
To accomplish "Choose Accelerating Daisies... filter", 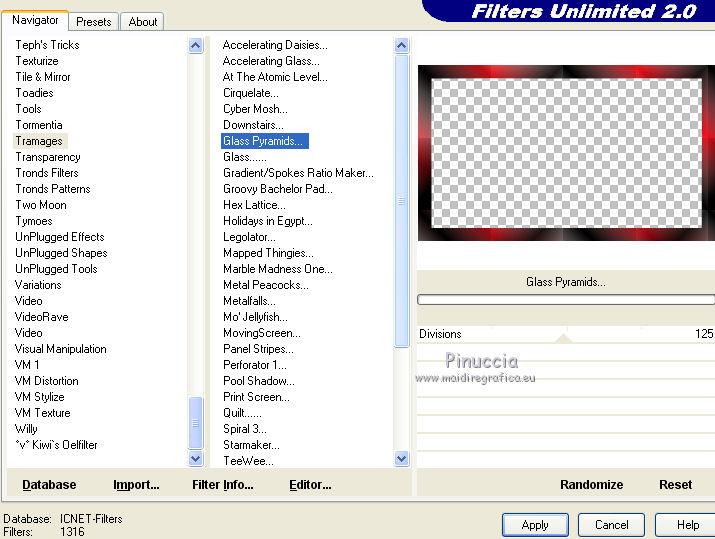I will click(275, 45).
